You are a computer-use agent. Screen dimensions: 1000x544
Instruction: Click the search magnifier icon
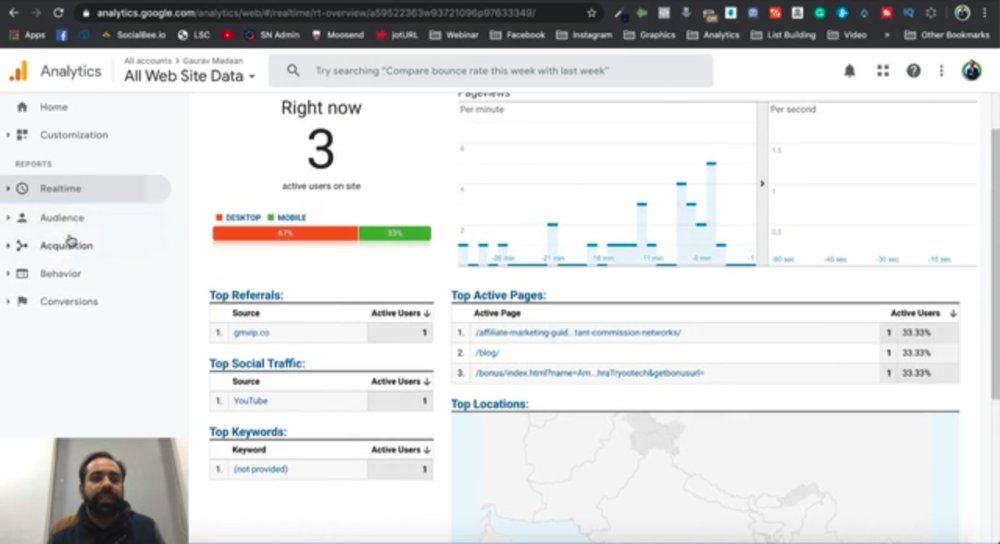(293, 71)
